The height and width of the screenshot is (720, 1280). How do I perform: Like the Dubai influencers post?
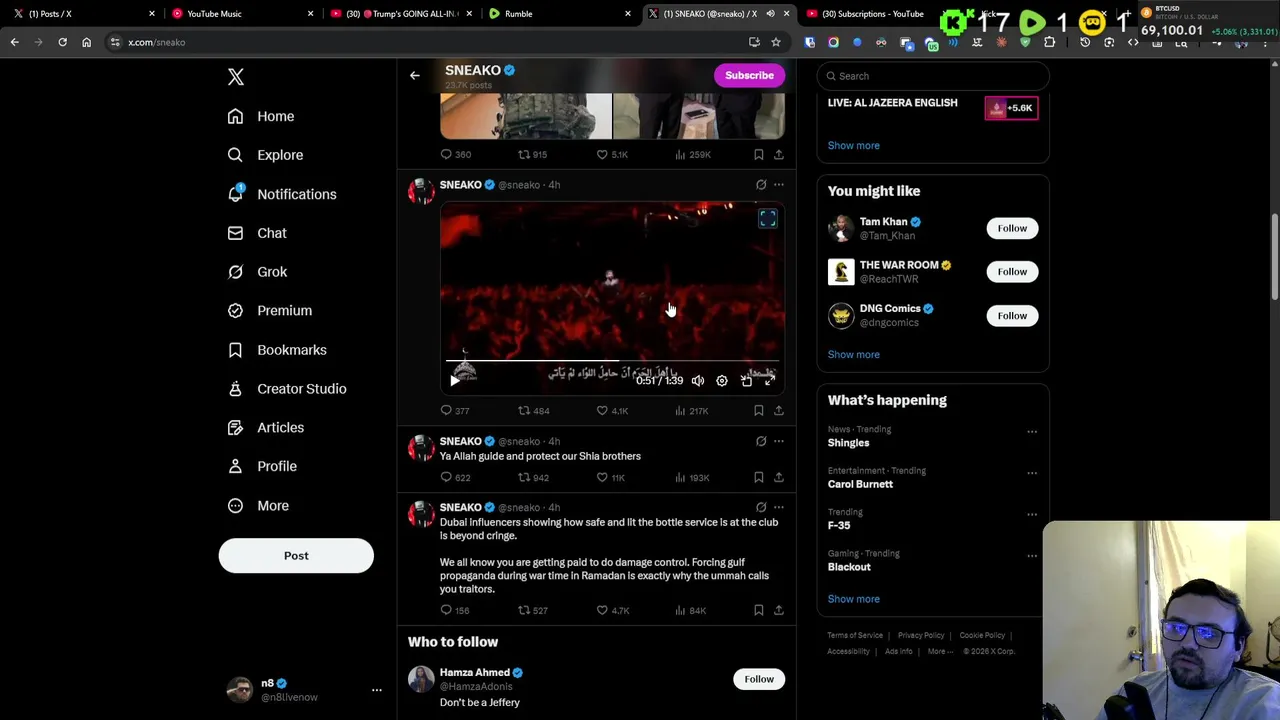point(612,611)
